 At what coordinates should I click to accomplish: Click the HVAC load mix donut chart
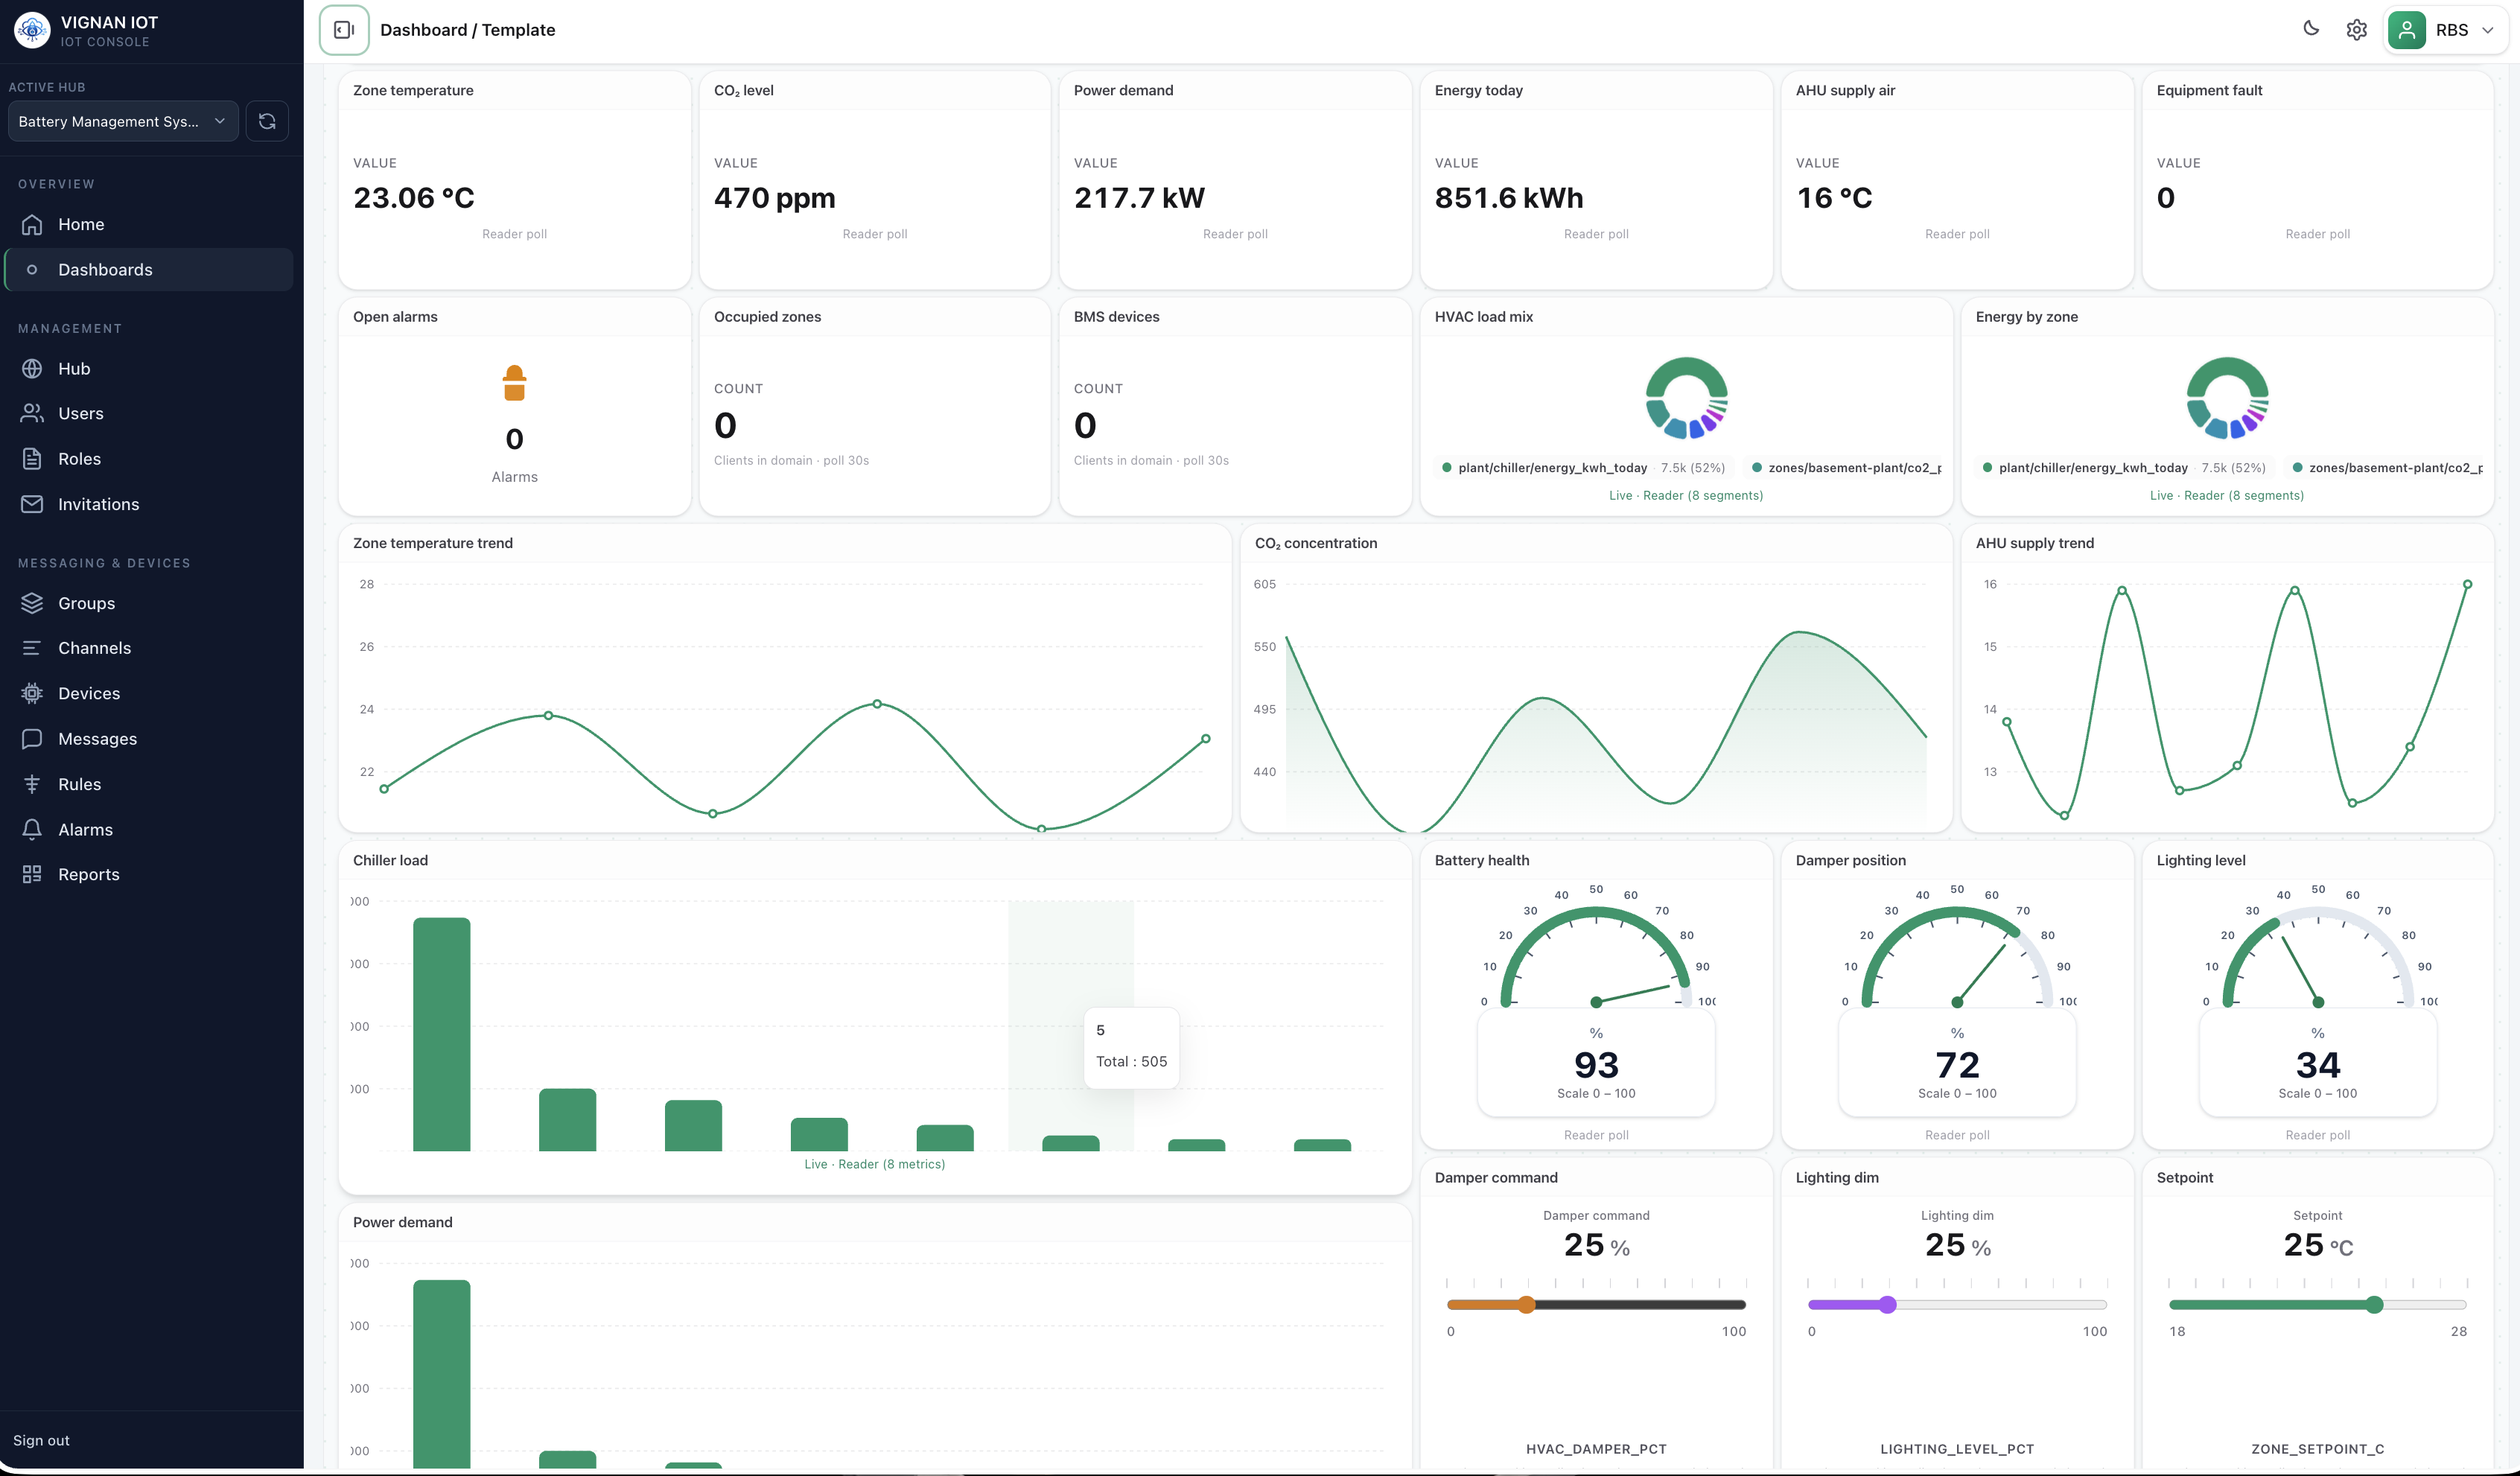click(1686, 398)
